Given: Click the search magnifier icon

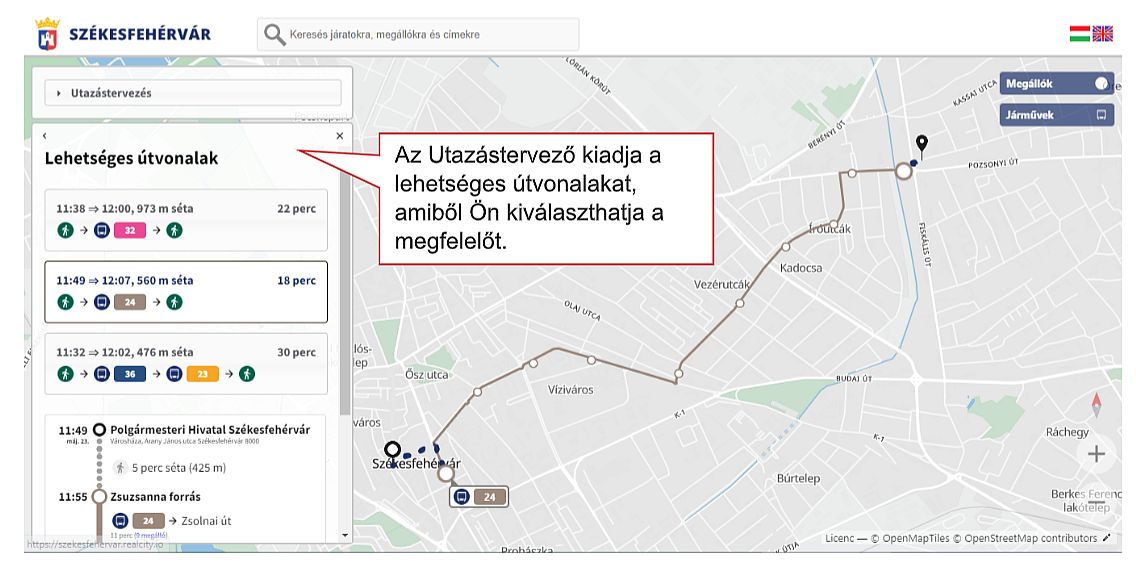Looking at the screenshot, I should point(273,35).
